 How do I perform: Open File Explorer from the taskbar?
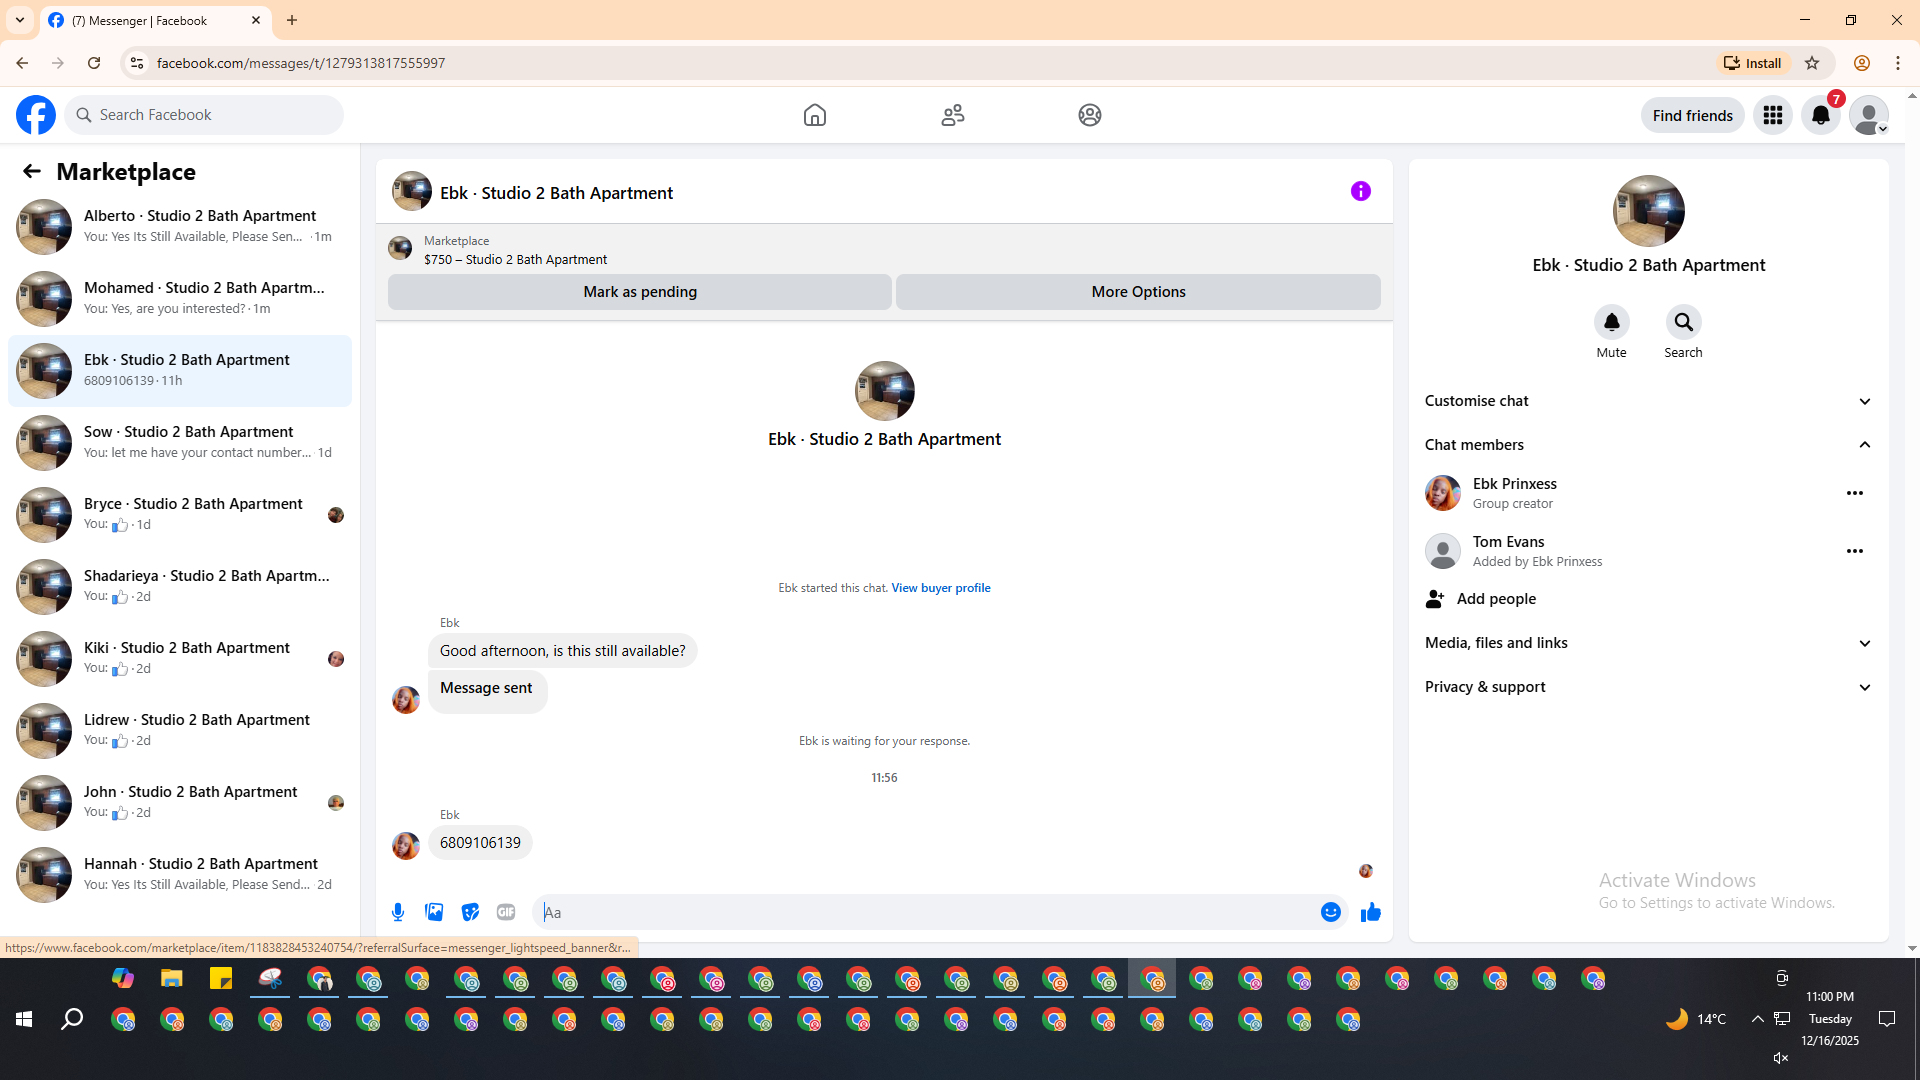point(172,978)
